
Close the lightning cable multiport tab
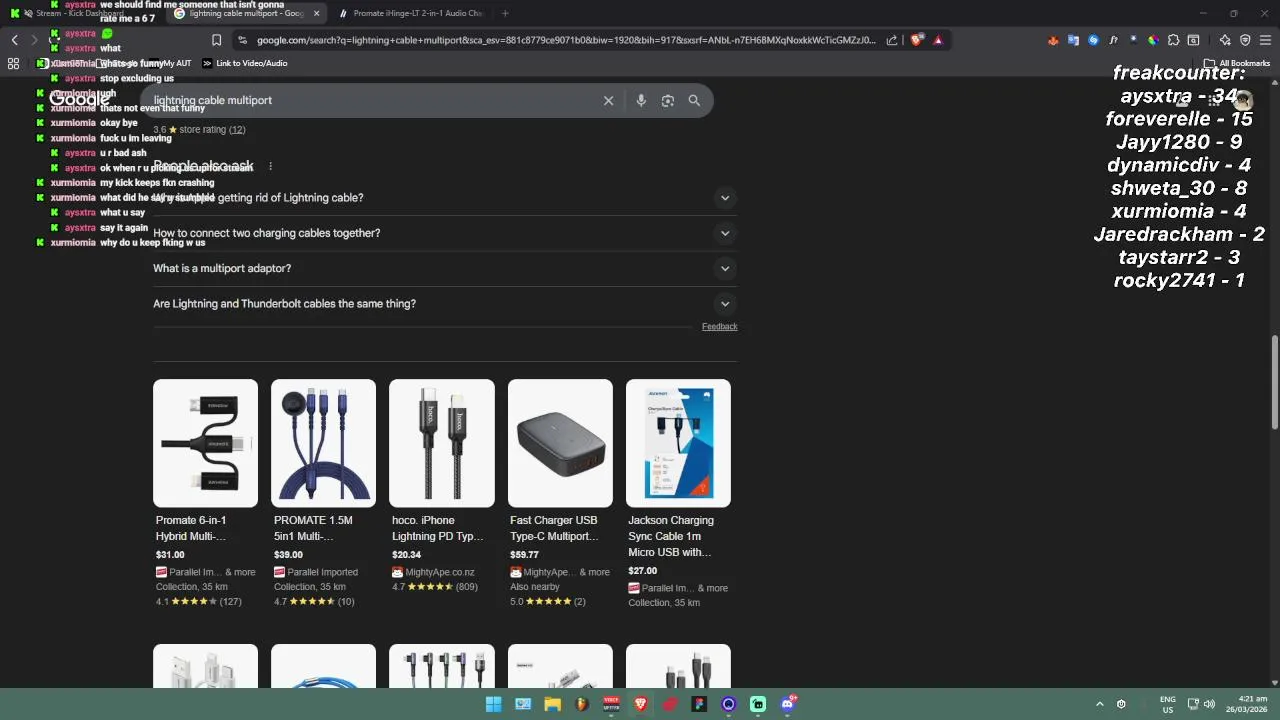[317, 13]
